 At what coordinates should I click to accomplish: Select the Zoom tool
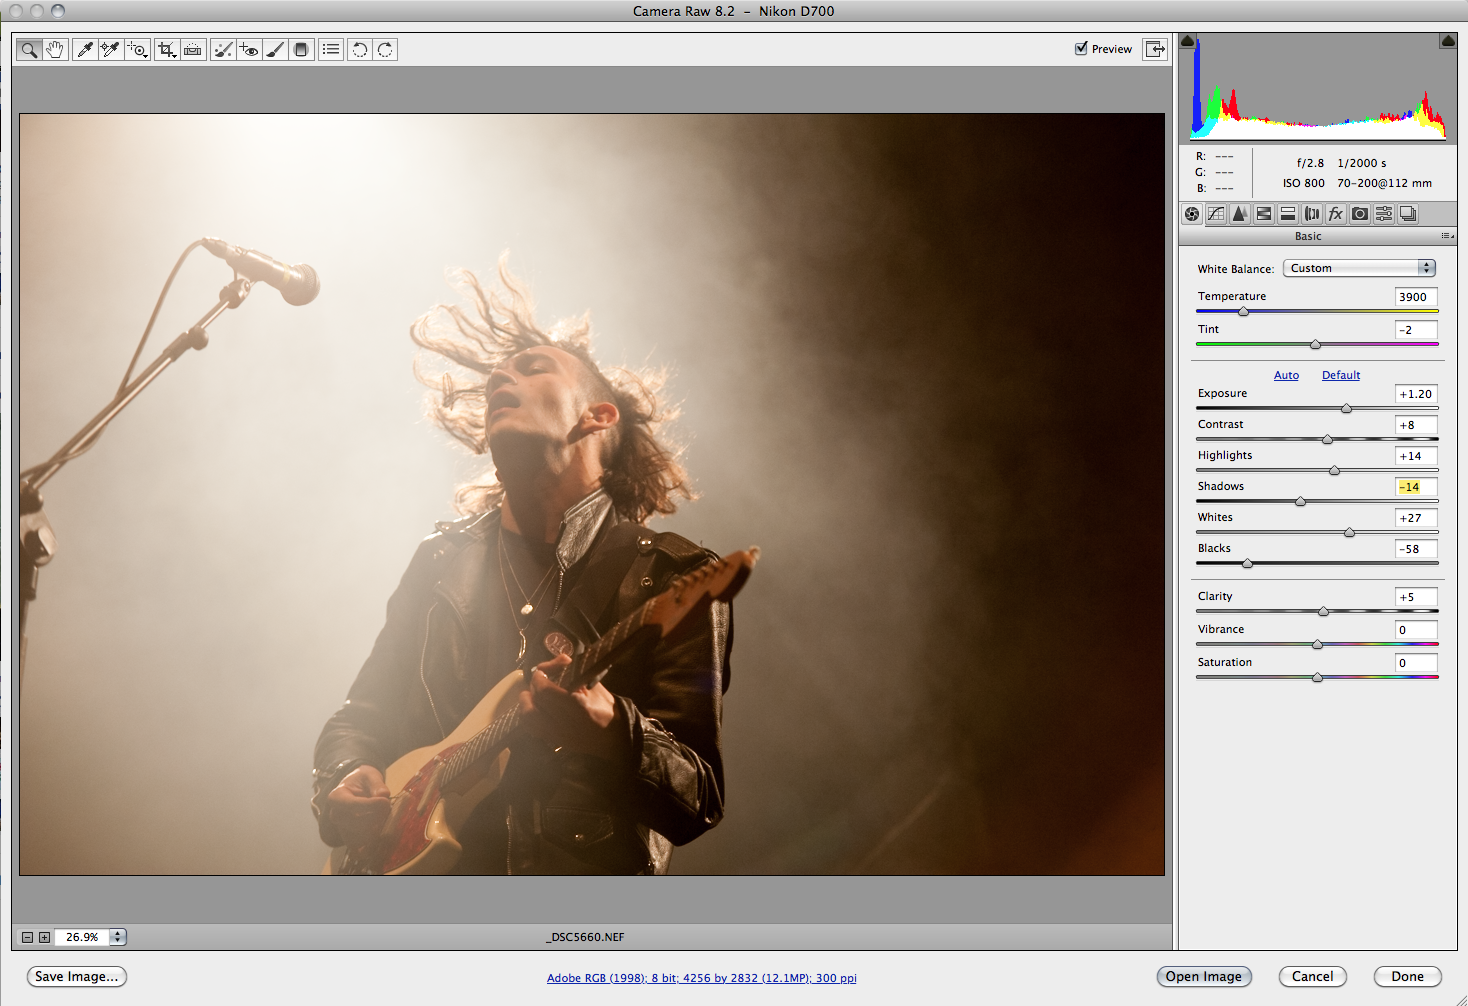point(30,49)
